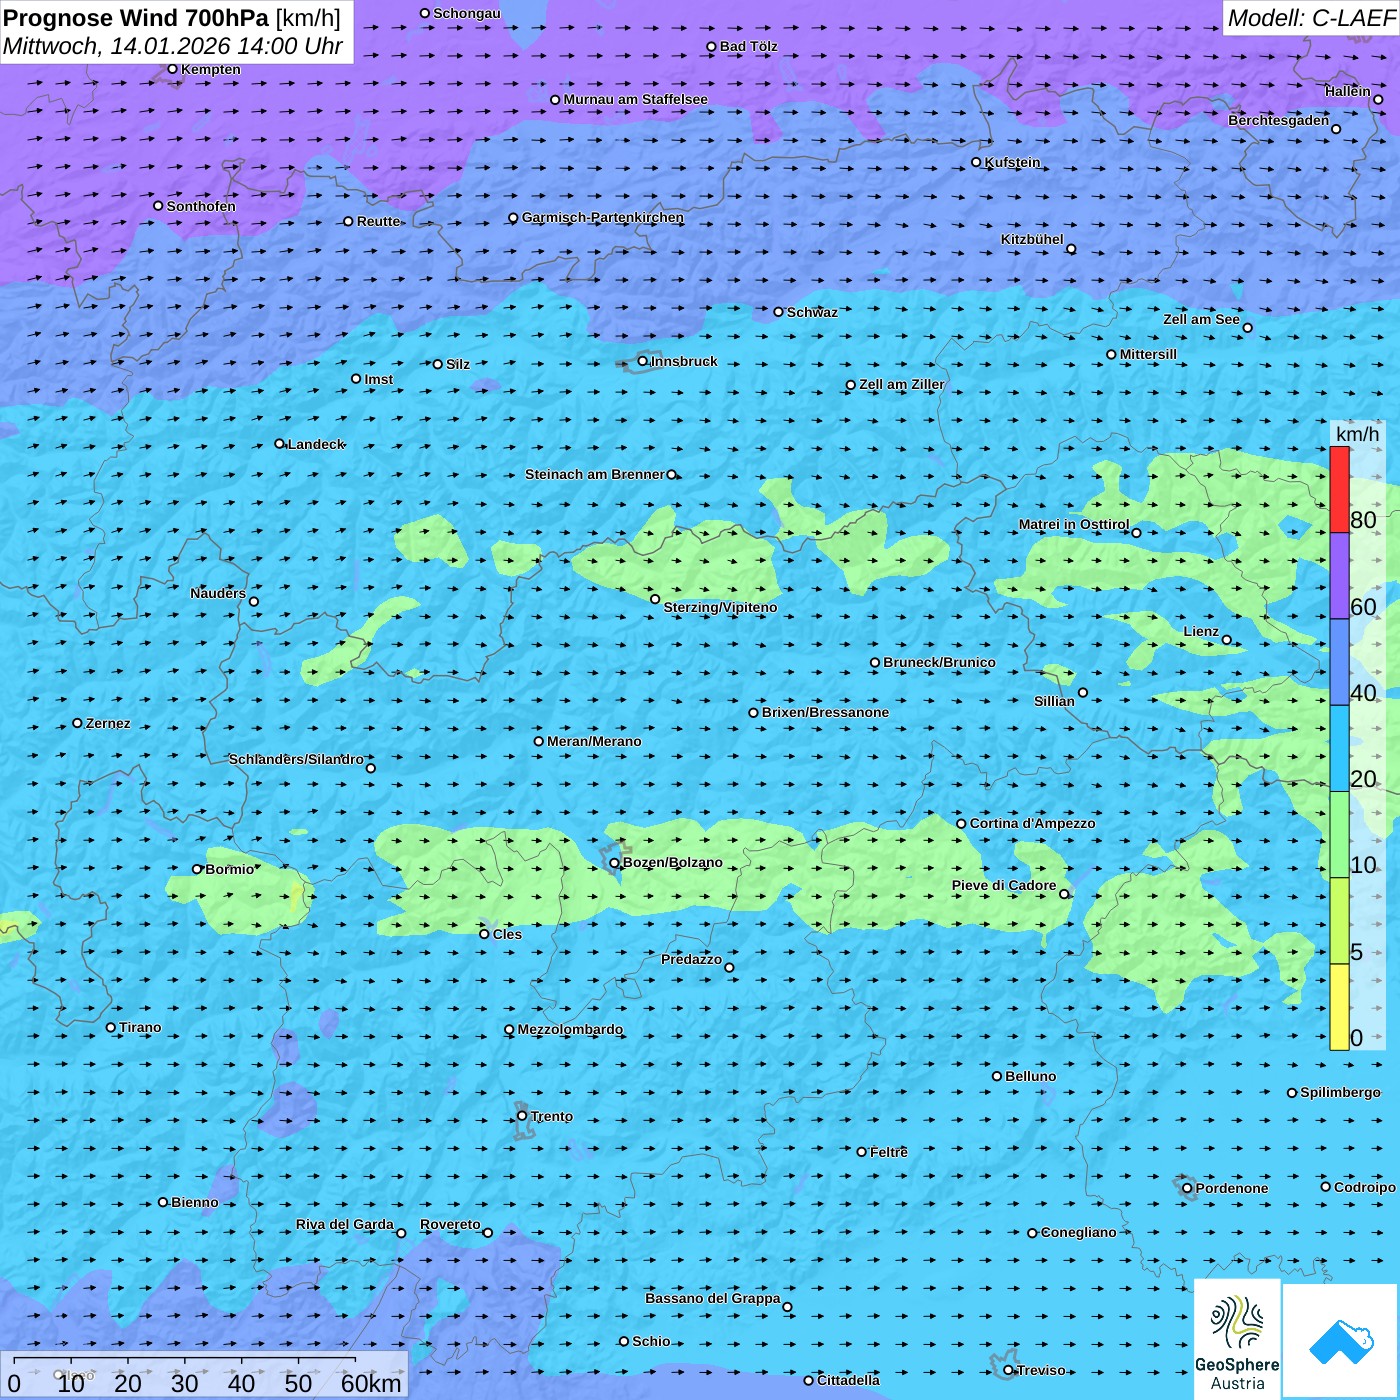The height and width of the screenshot is (1400, 1400).
Task: Click the red 80 km/h legend color
Action: (x=1339, y=489)
